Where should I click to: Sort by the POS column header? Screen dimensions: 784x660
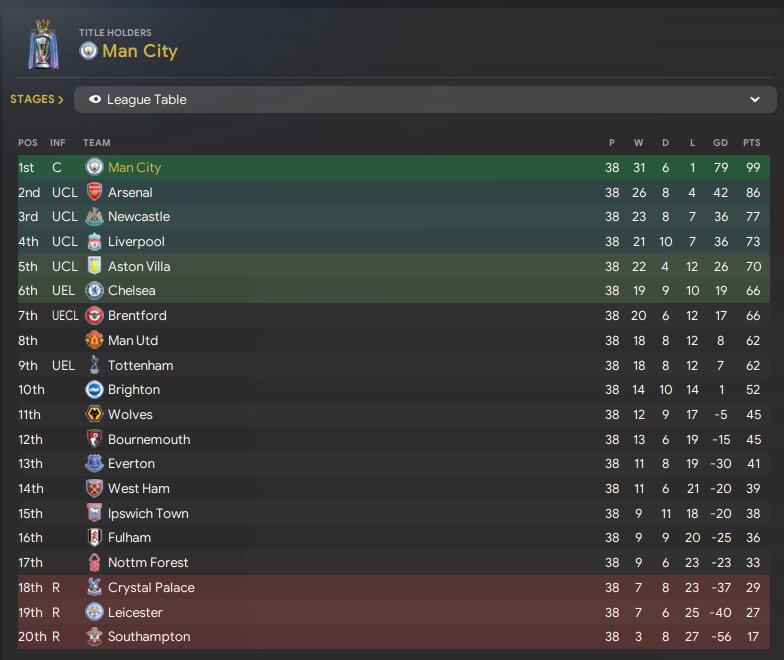[x=27, y=143]
